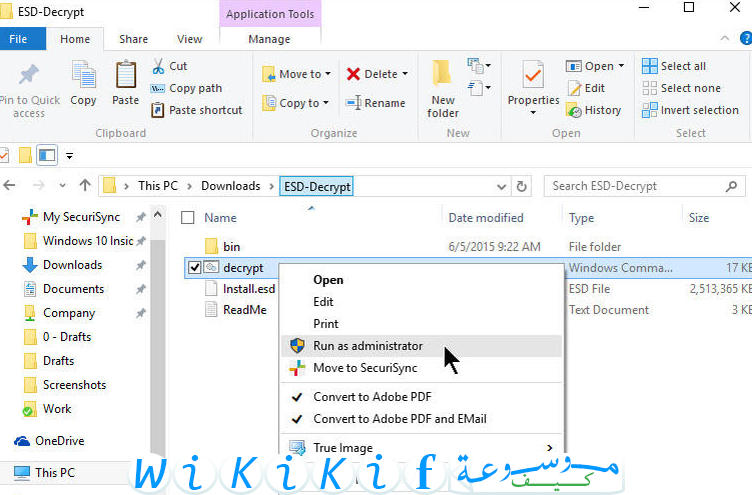This screenshot has height=495, width=752.
Task: Uncheck the decrypt file checkbox
Action: 194,267
